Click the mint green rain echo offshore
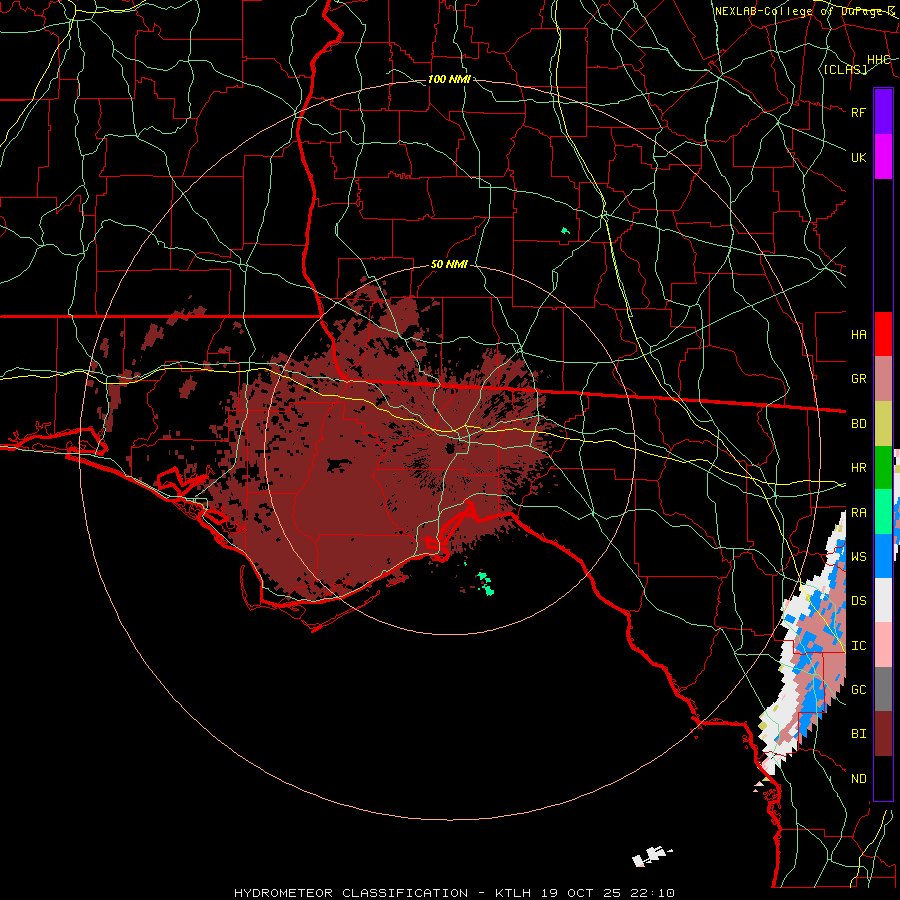This screenshot has width=900, height=900. tap(486, 584)
